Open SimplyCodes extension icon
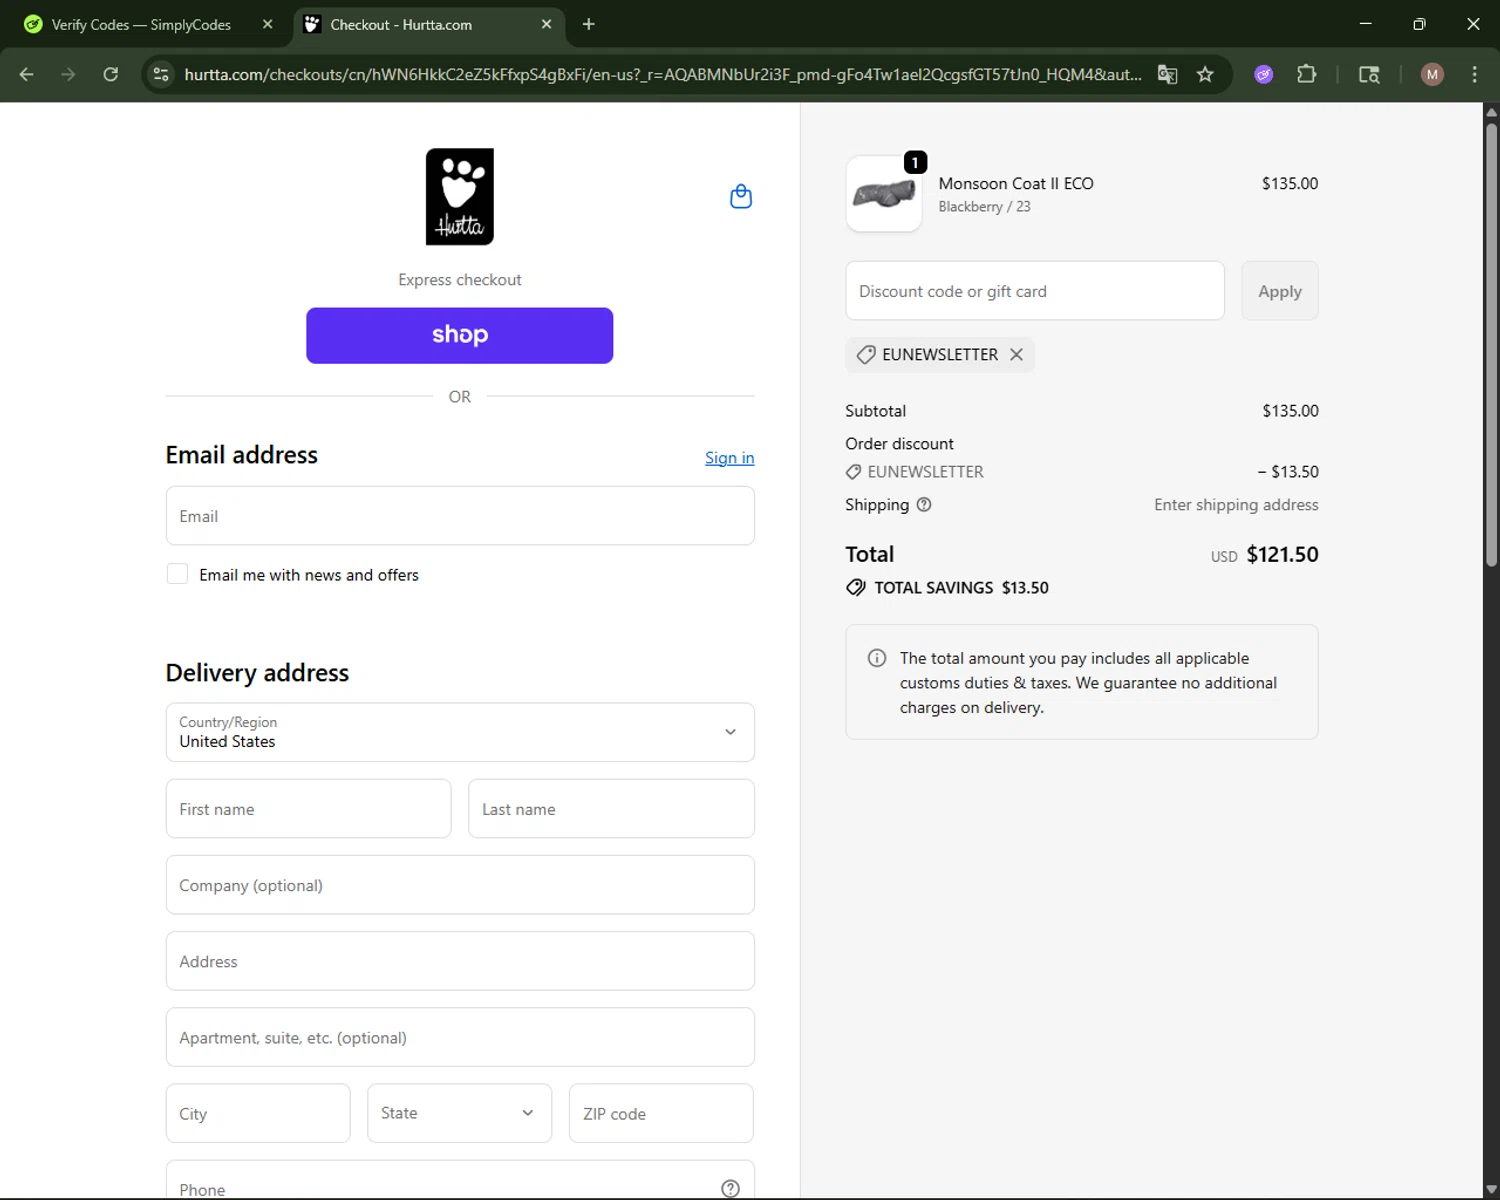This screenshot has height=1200, width=1500. [1264, 74]
